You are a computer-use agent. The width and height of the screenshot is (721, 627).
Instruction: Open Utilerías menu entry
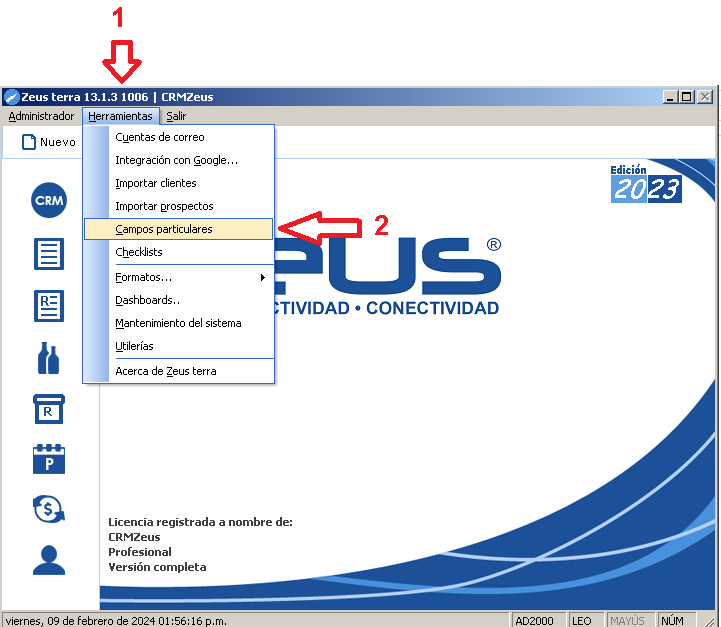coord(179,346)
